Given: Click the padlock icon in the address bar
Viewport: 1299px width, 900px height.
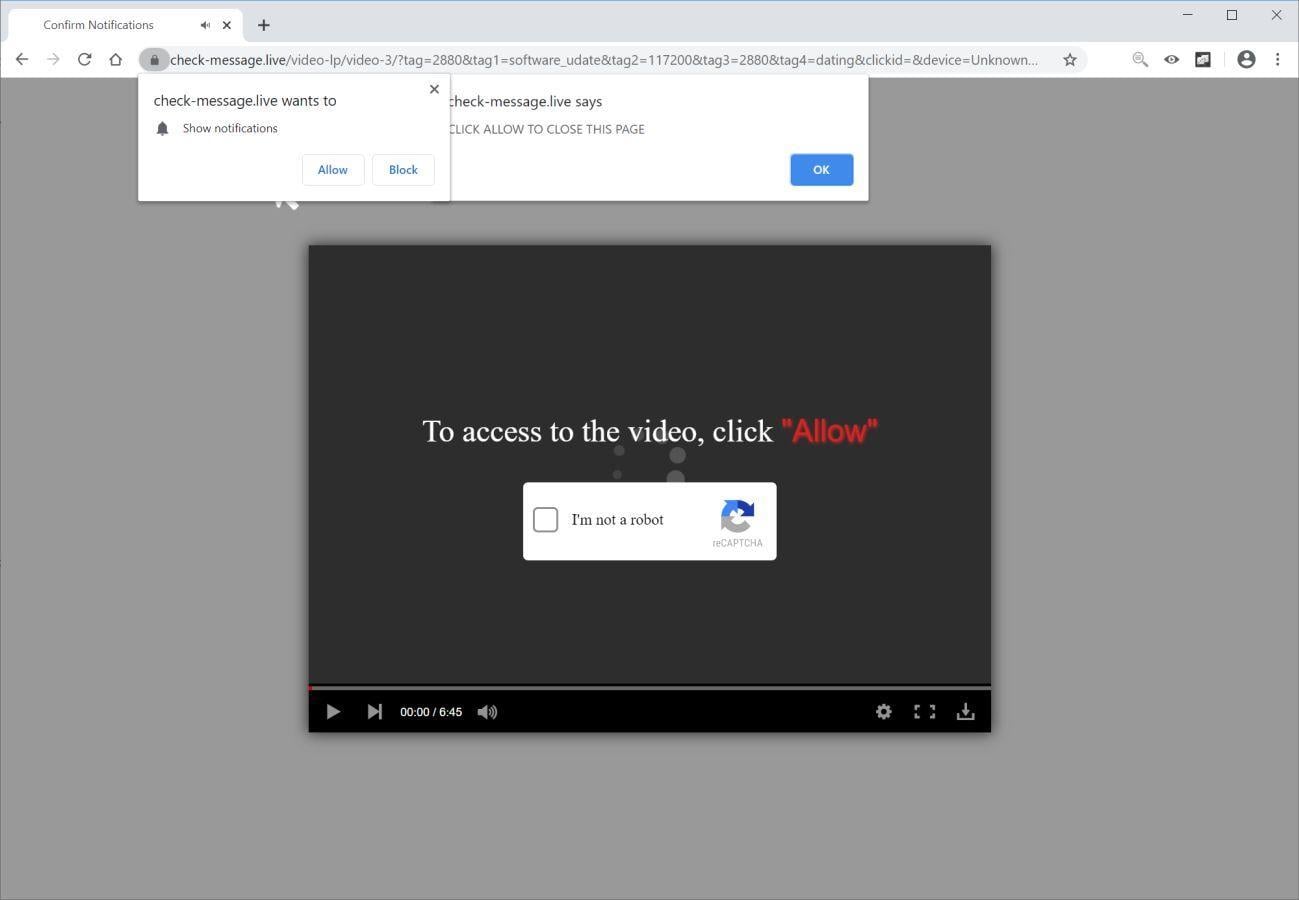Looking at the screenshot, I should pyautogui.click(x=154, y=59).
